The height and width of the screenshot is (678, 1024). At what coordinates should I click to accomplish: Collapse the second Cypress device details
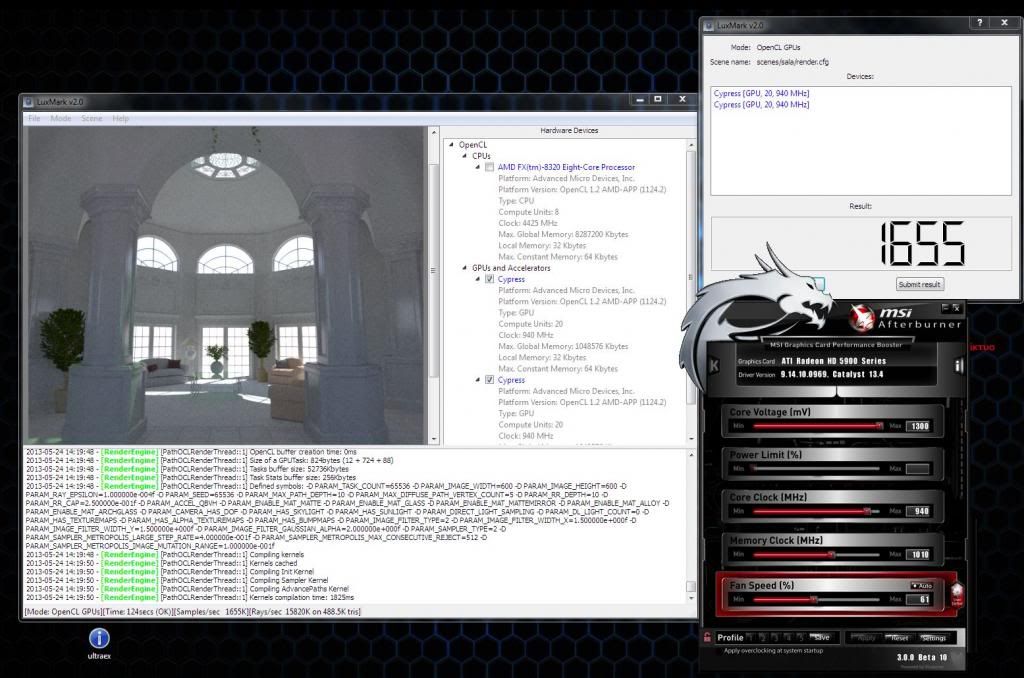pos(477,379)
